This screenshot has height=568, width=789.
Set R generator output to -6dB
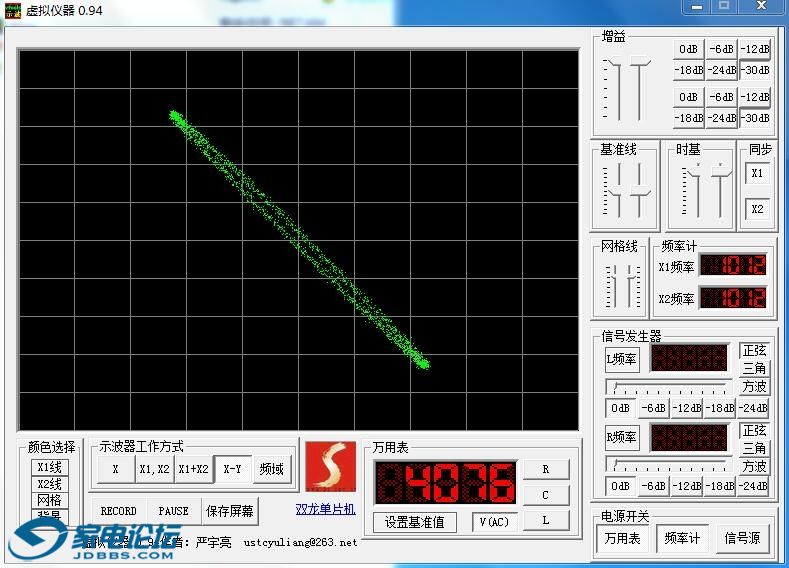coord(654,486)
